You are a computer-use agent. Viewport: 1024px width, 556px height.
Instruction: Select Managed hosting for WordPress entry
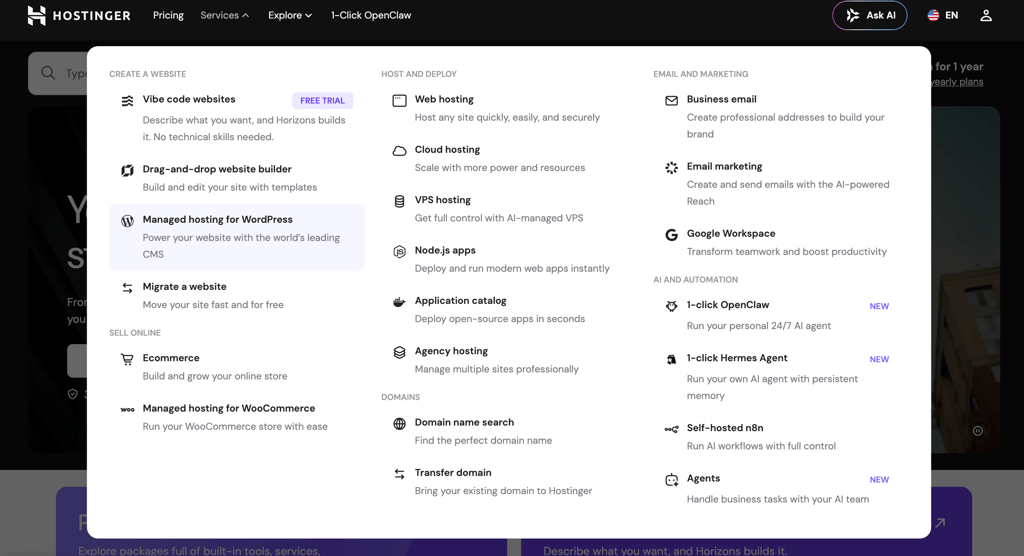pos(237,237)
